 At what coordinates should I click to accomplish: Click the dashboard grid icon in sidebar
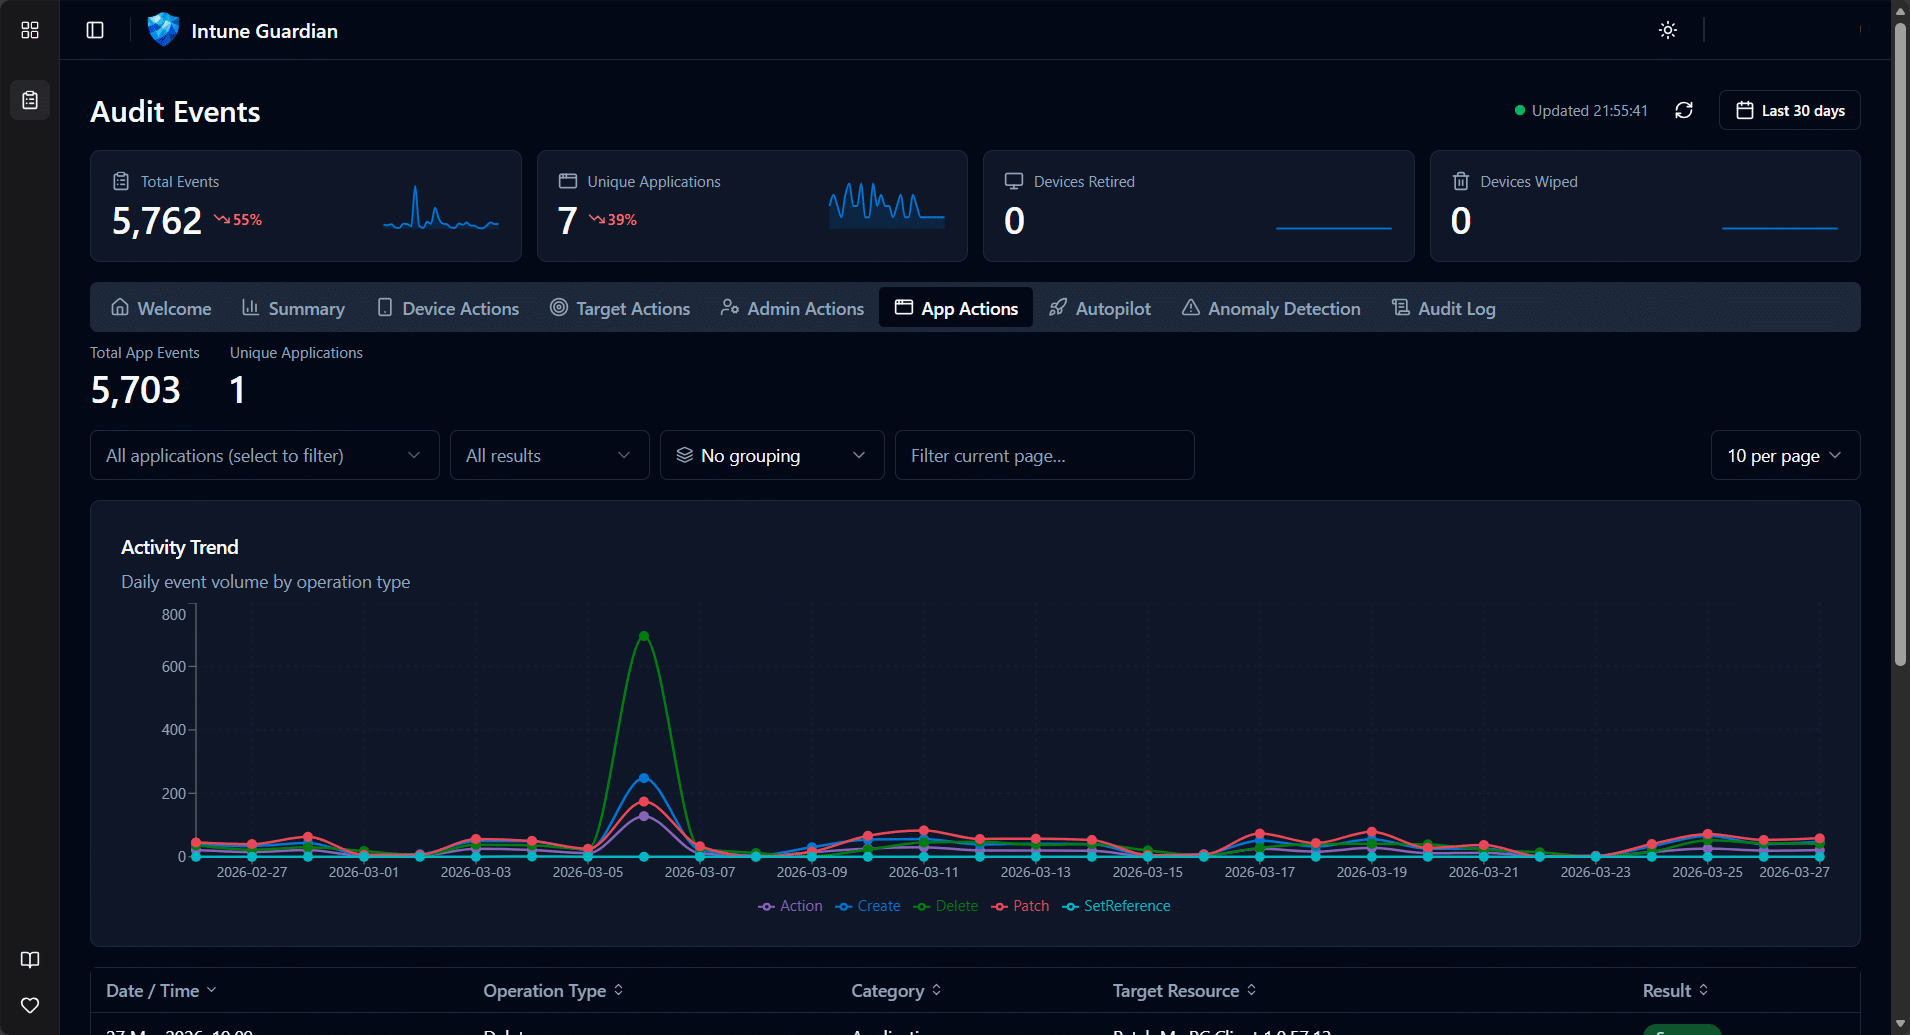pos(30,30)
